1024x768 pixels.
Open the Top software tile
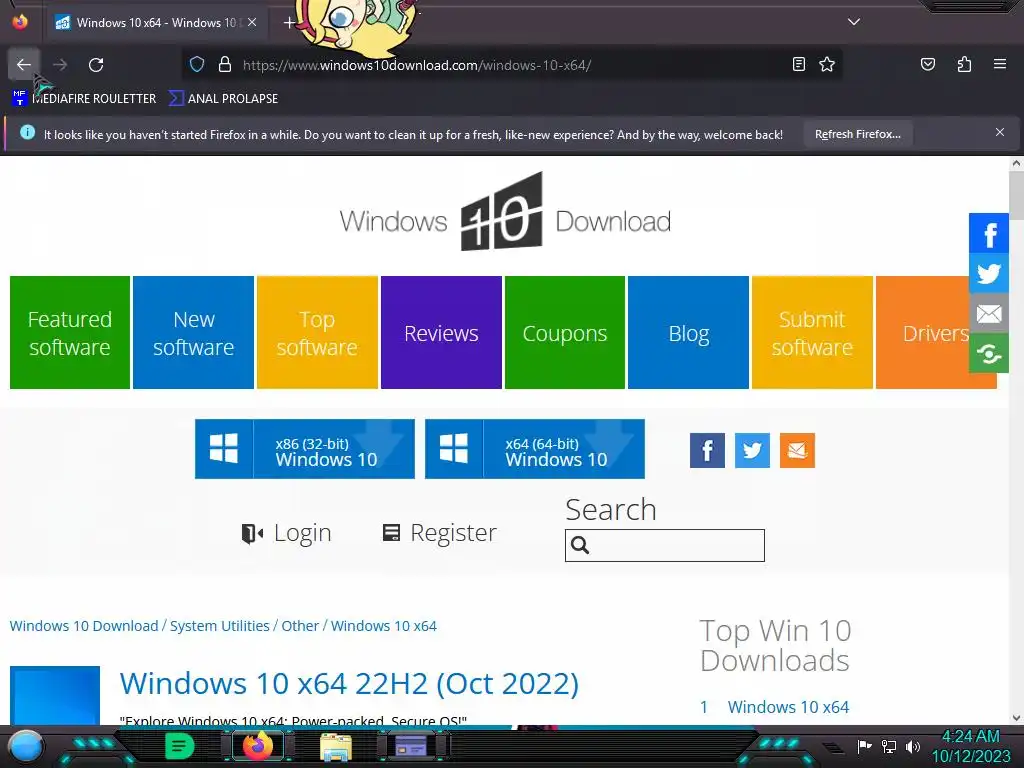317,332
